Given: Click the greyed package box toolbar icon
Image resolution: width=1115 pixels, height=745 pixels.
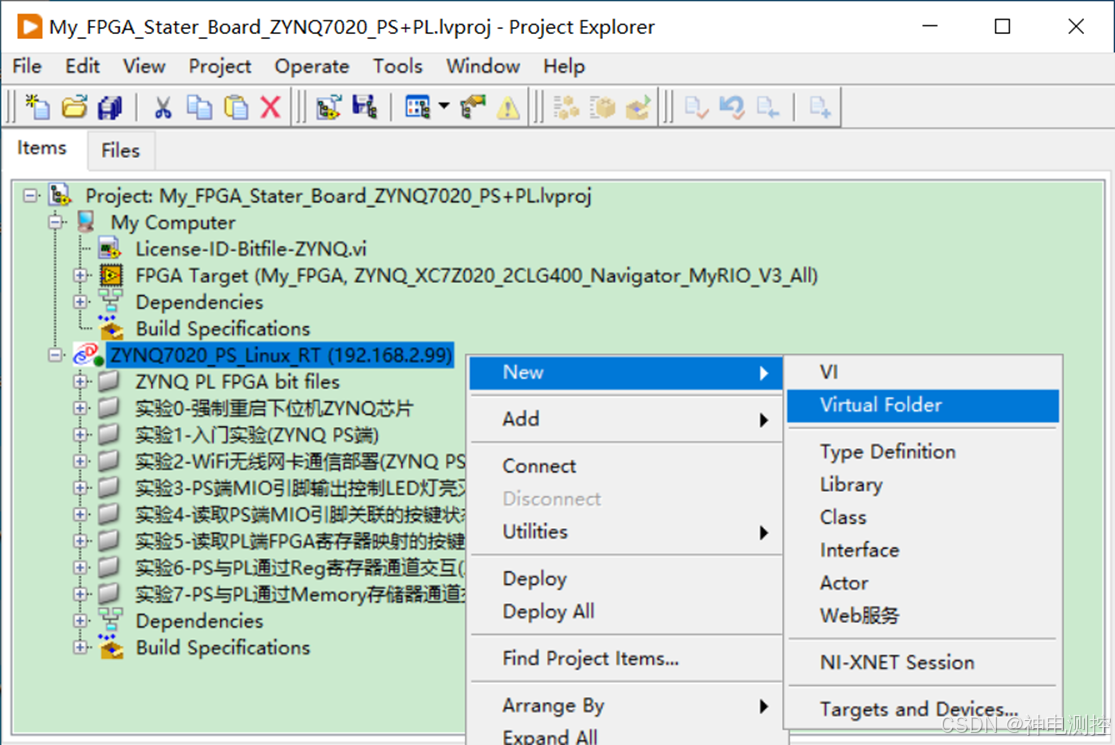Looking at the screenshot, I should pyautogui.click(x=603, y=107).
